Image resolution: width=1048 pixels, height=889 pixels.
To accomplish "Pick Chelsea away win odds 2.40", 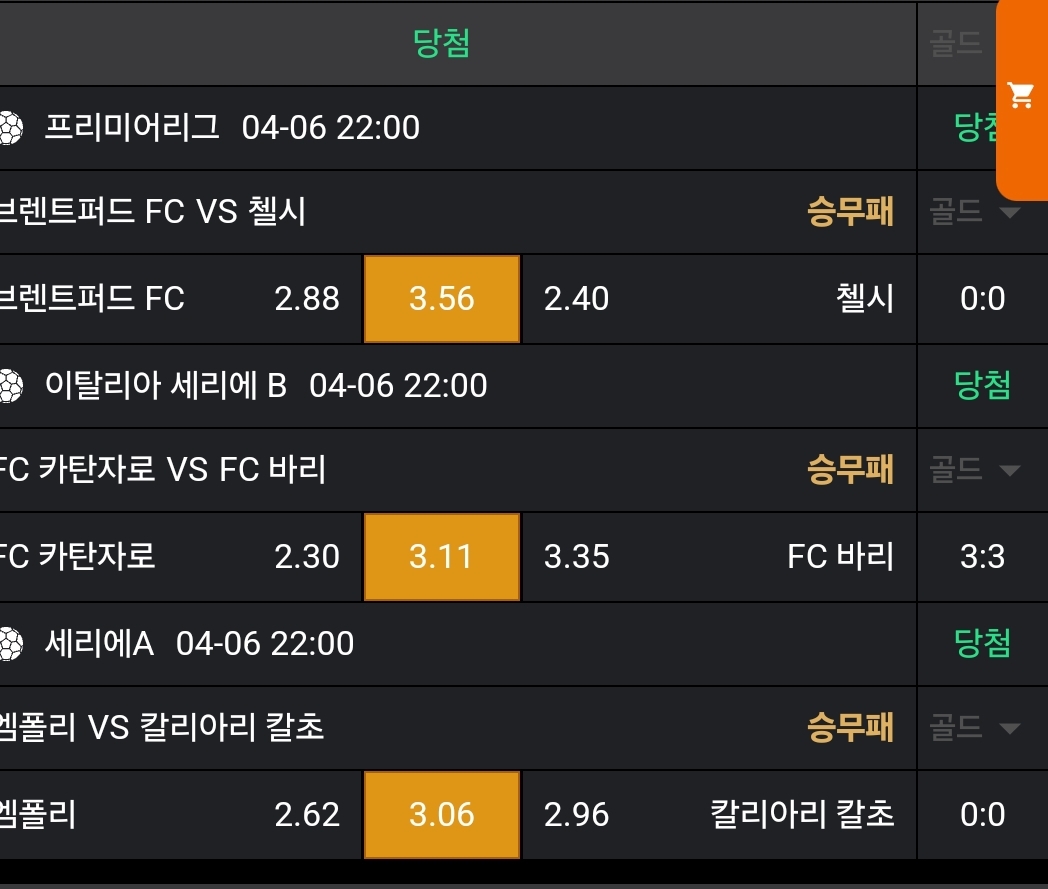I will click(576, 299).
